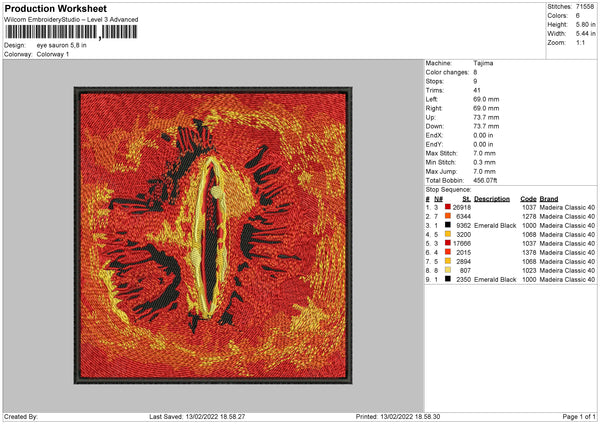Click 'Emerald Black' description in stop row 3
This screenshot has width=600, height=424.
pos(495,226)
